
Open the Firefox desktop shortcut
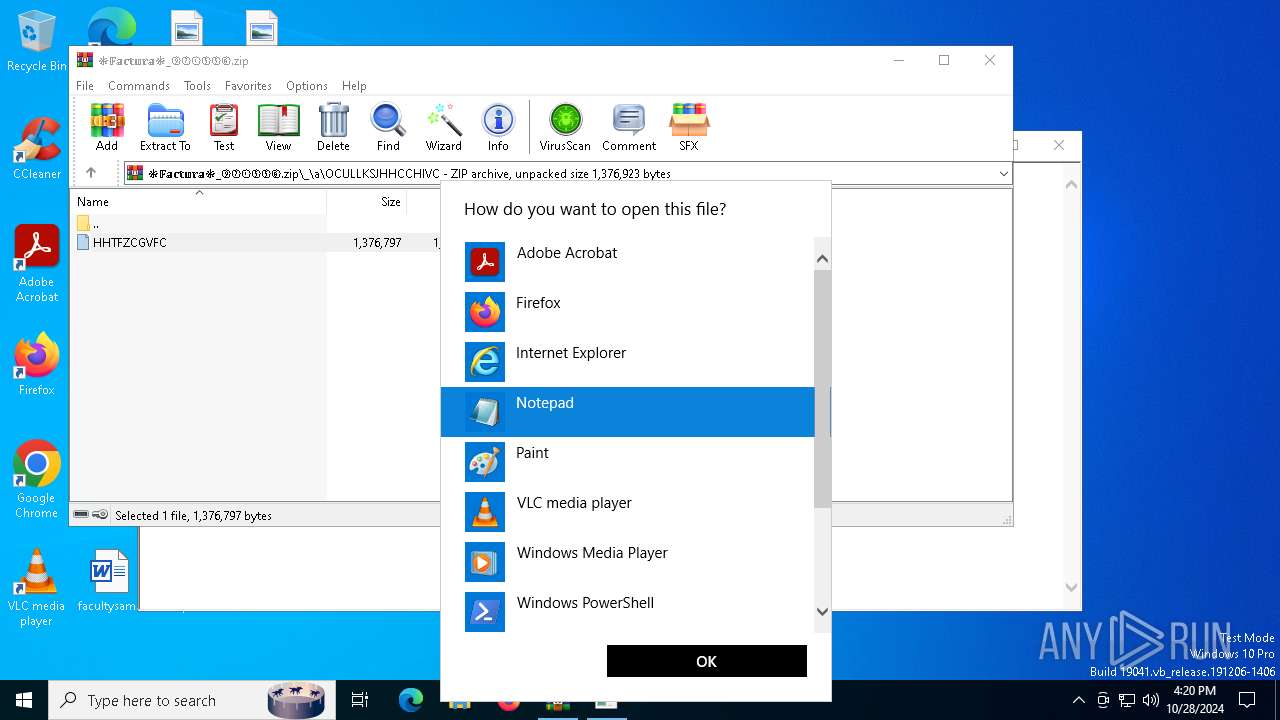pos(37,364)
